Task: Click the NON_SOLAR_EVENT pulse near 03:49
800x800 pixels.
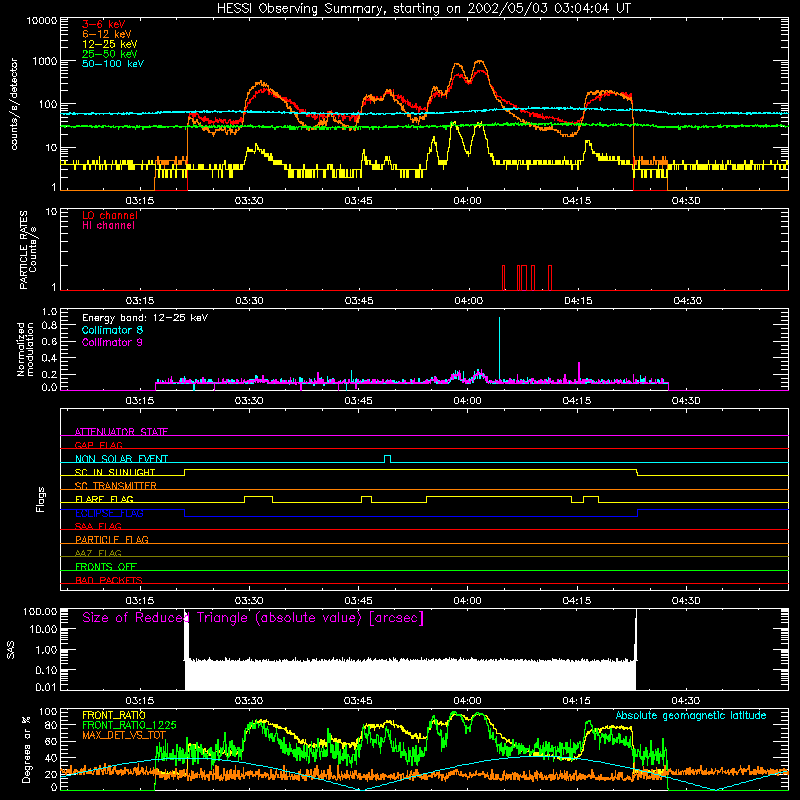Action: point(388,458)
